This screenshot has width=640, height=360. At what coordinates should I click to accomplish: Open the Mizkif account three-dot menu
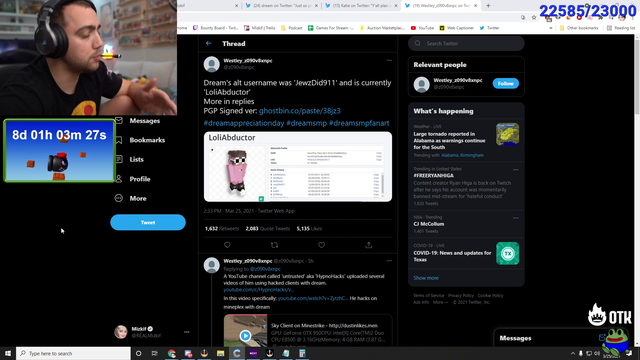(187, 332)
